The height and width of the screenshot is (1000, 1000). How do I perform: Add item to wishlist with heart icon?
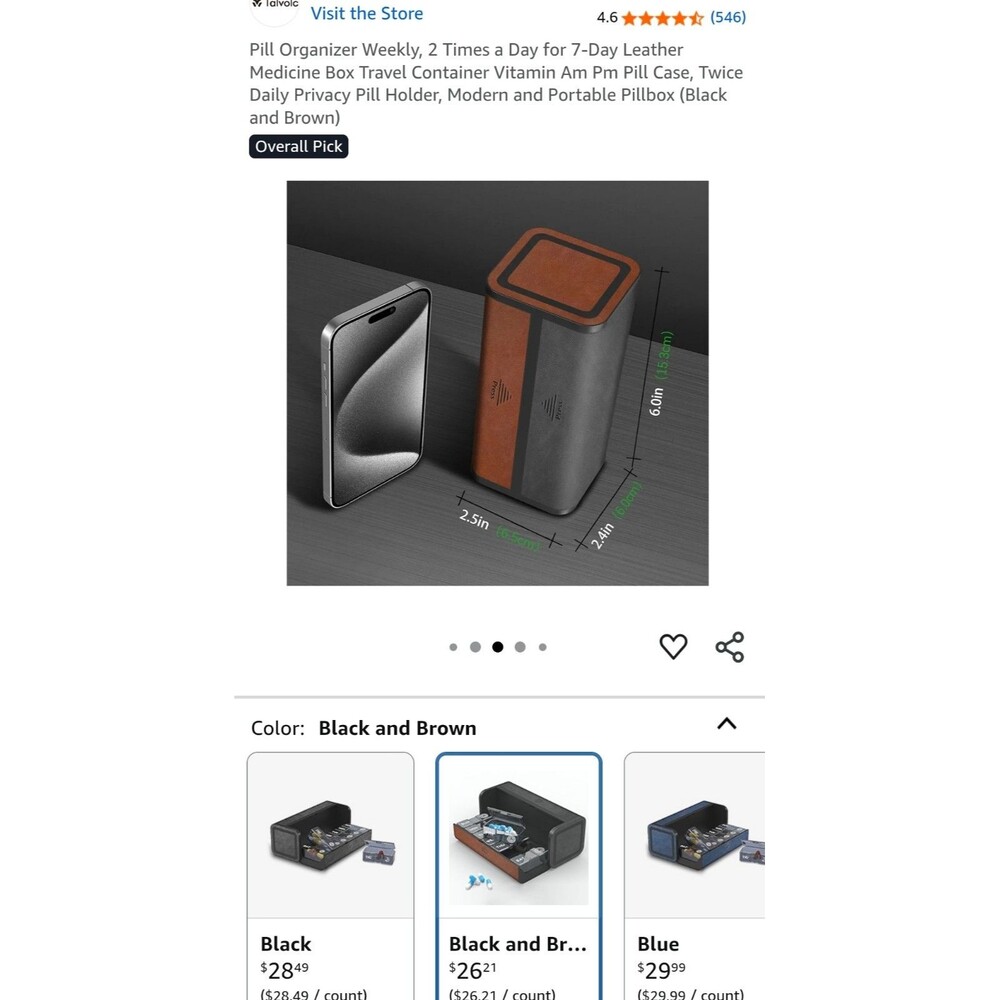coord(673,647)
